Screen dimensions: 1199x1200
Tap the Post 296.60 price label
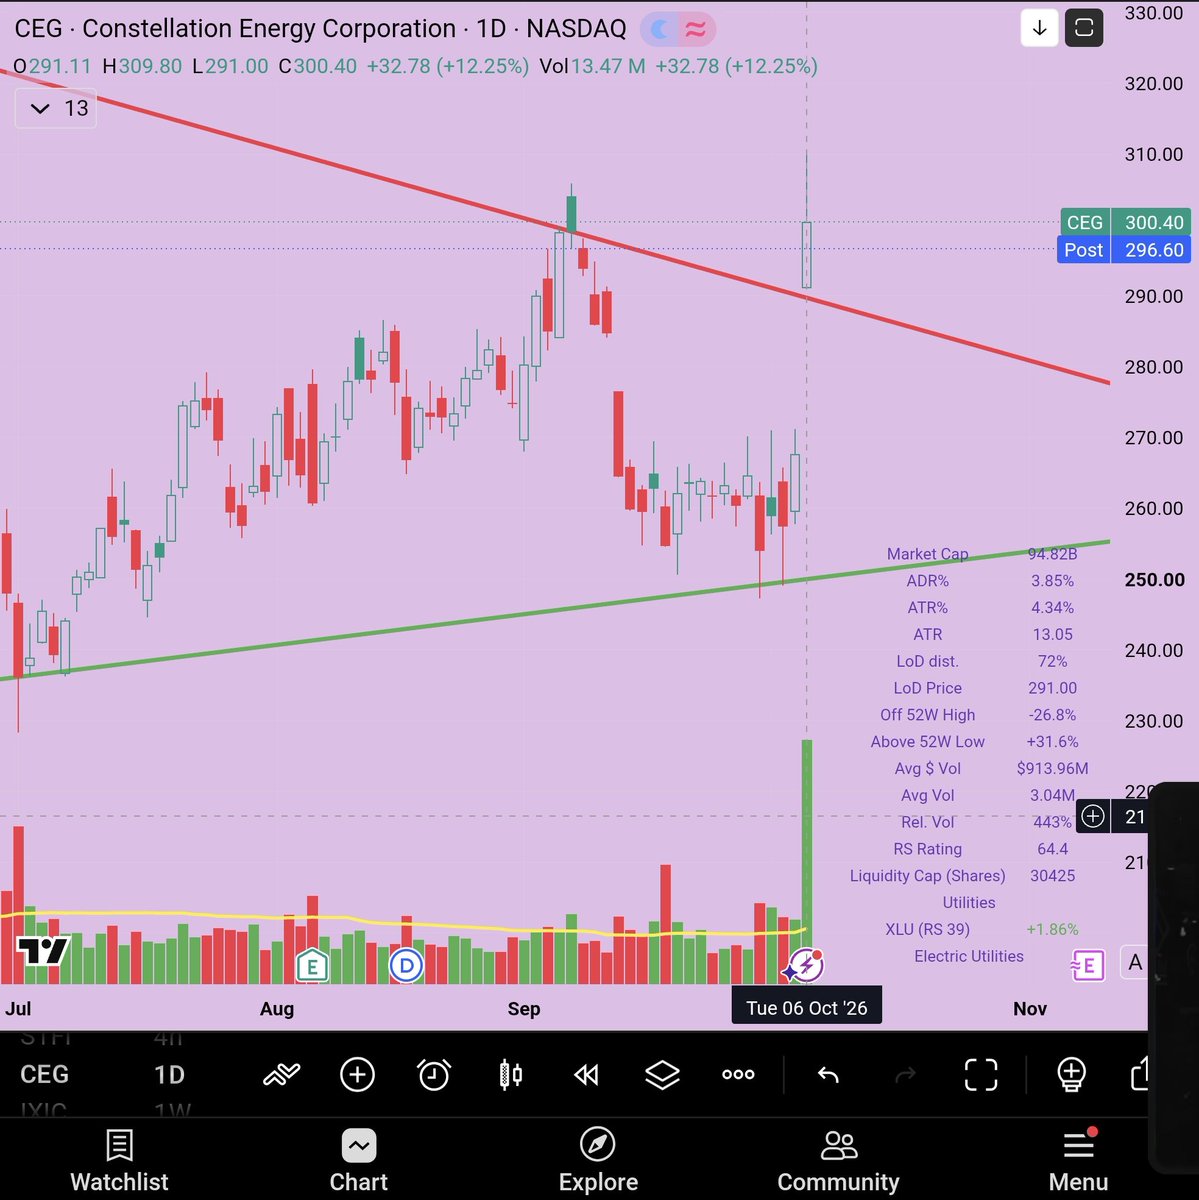click(x=1125, y=250)
